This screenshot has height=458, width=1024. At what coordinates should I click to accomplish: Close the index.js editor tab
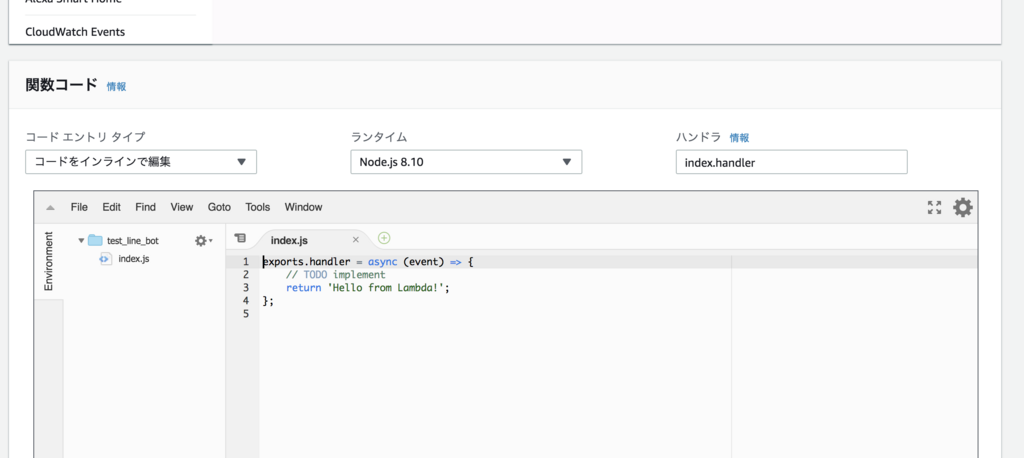tap(356, 240)
